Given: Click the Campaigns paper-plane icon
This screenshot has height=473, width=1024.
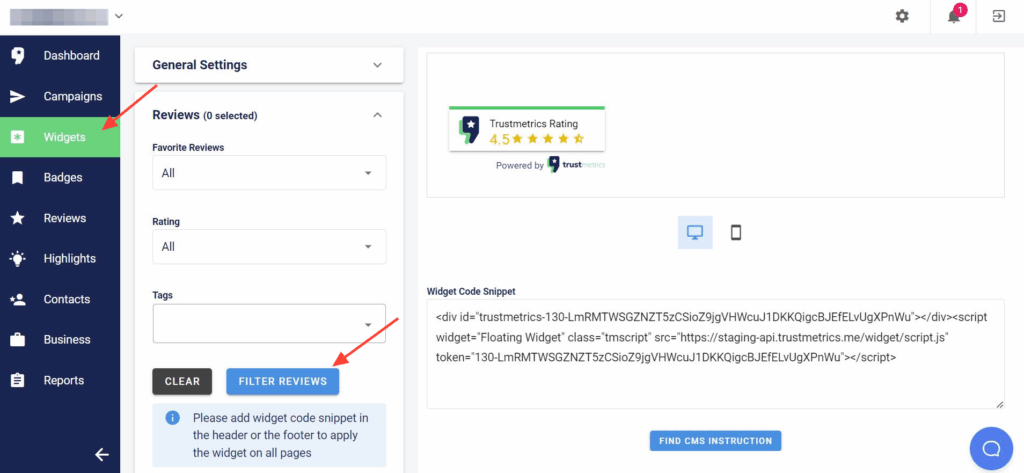Looking at the screenshot, I should (18, 97).
